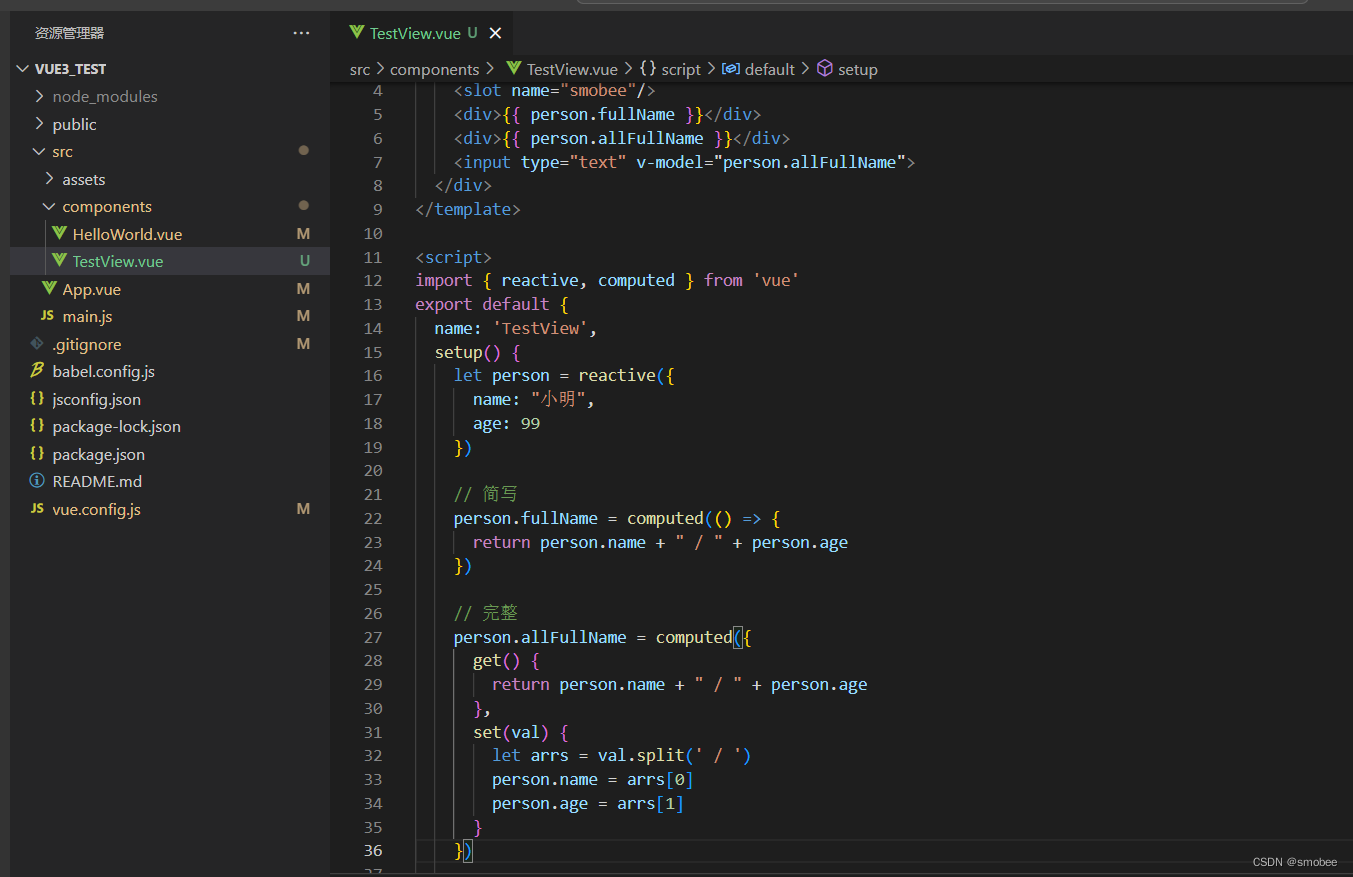Open package-lock.json file
Viewport: 1353px width, 877px height.
click(x=116, y=426)
